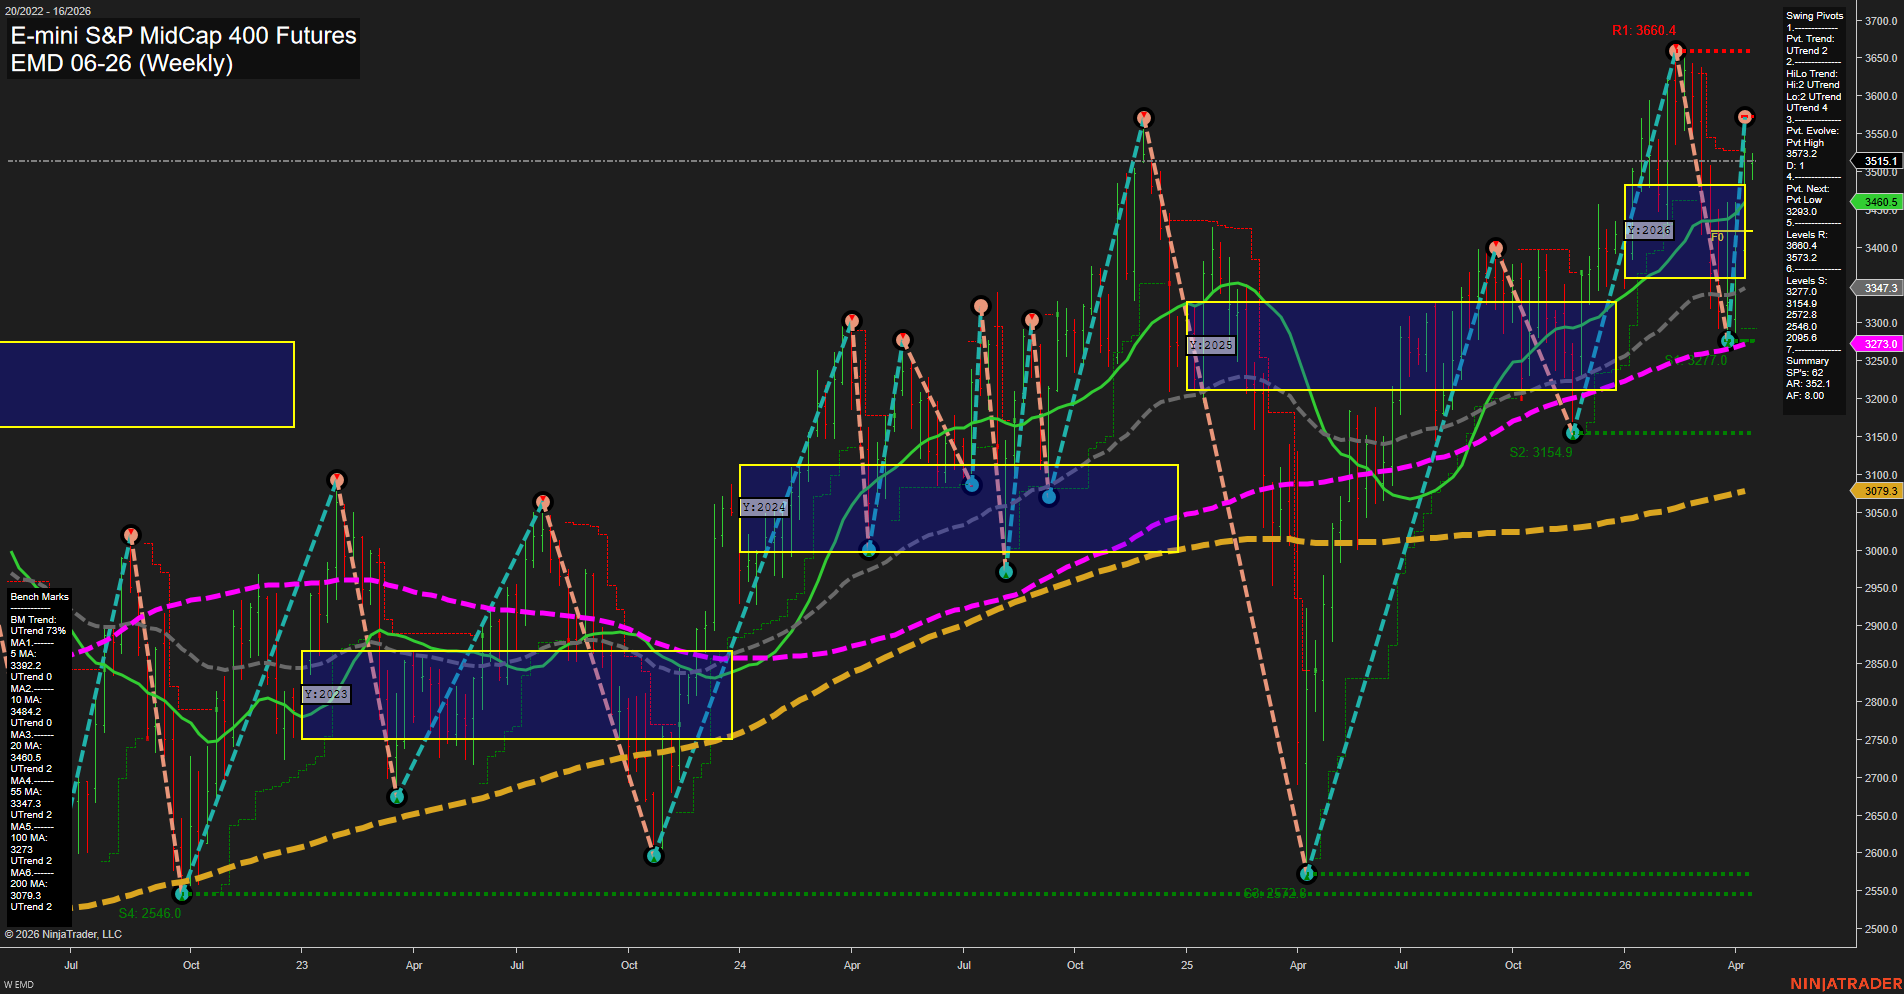Click the Bench Marks panel title
The height and width of the screenshot is (994, 1904).
point(37,596)
